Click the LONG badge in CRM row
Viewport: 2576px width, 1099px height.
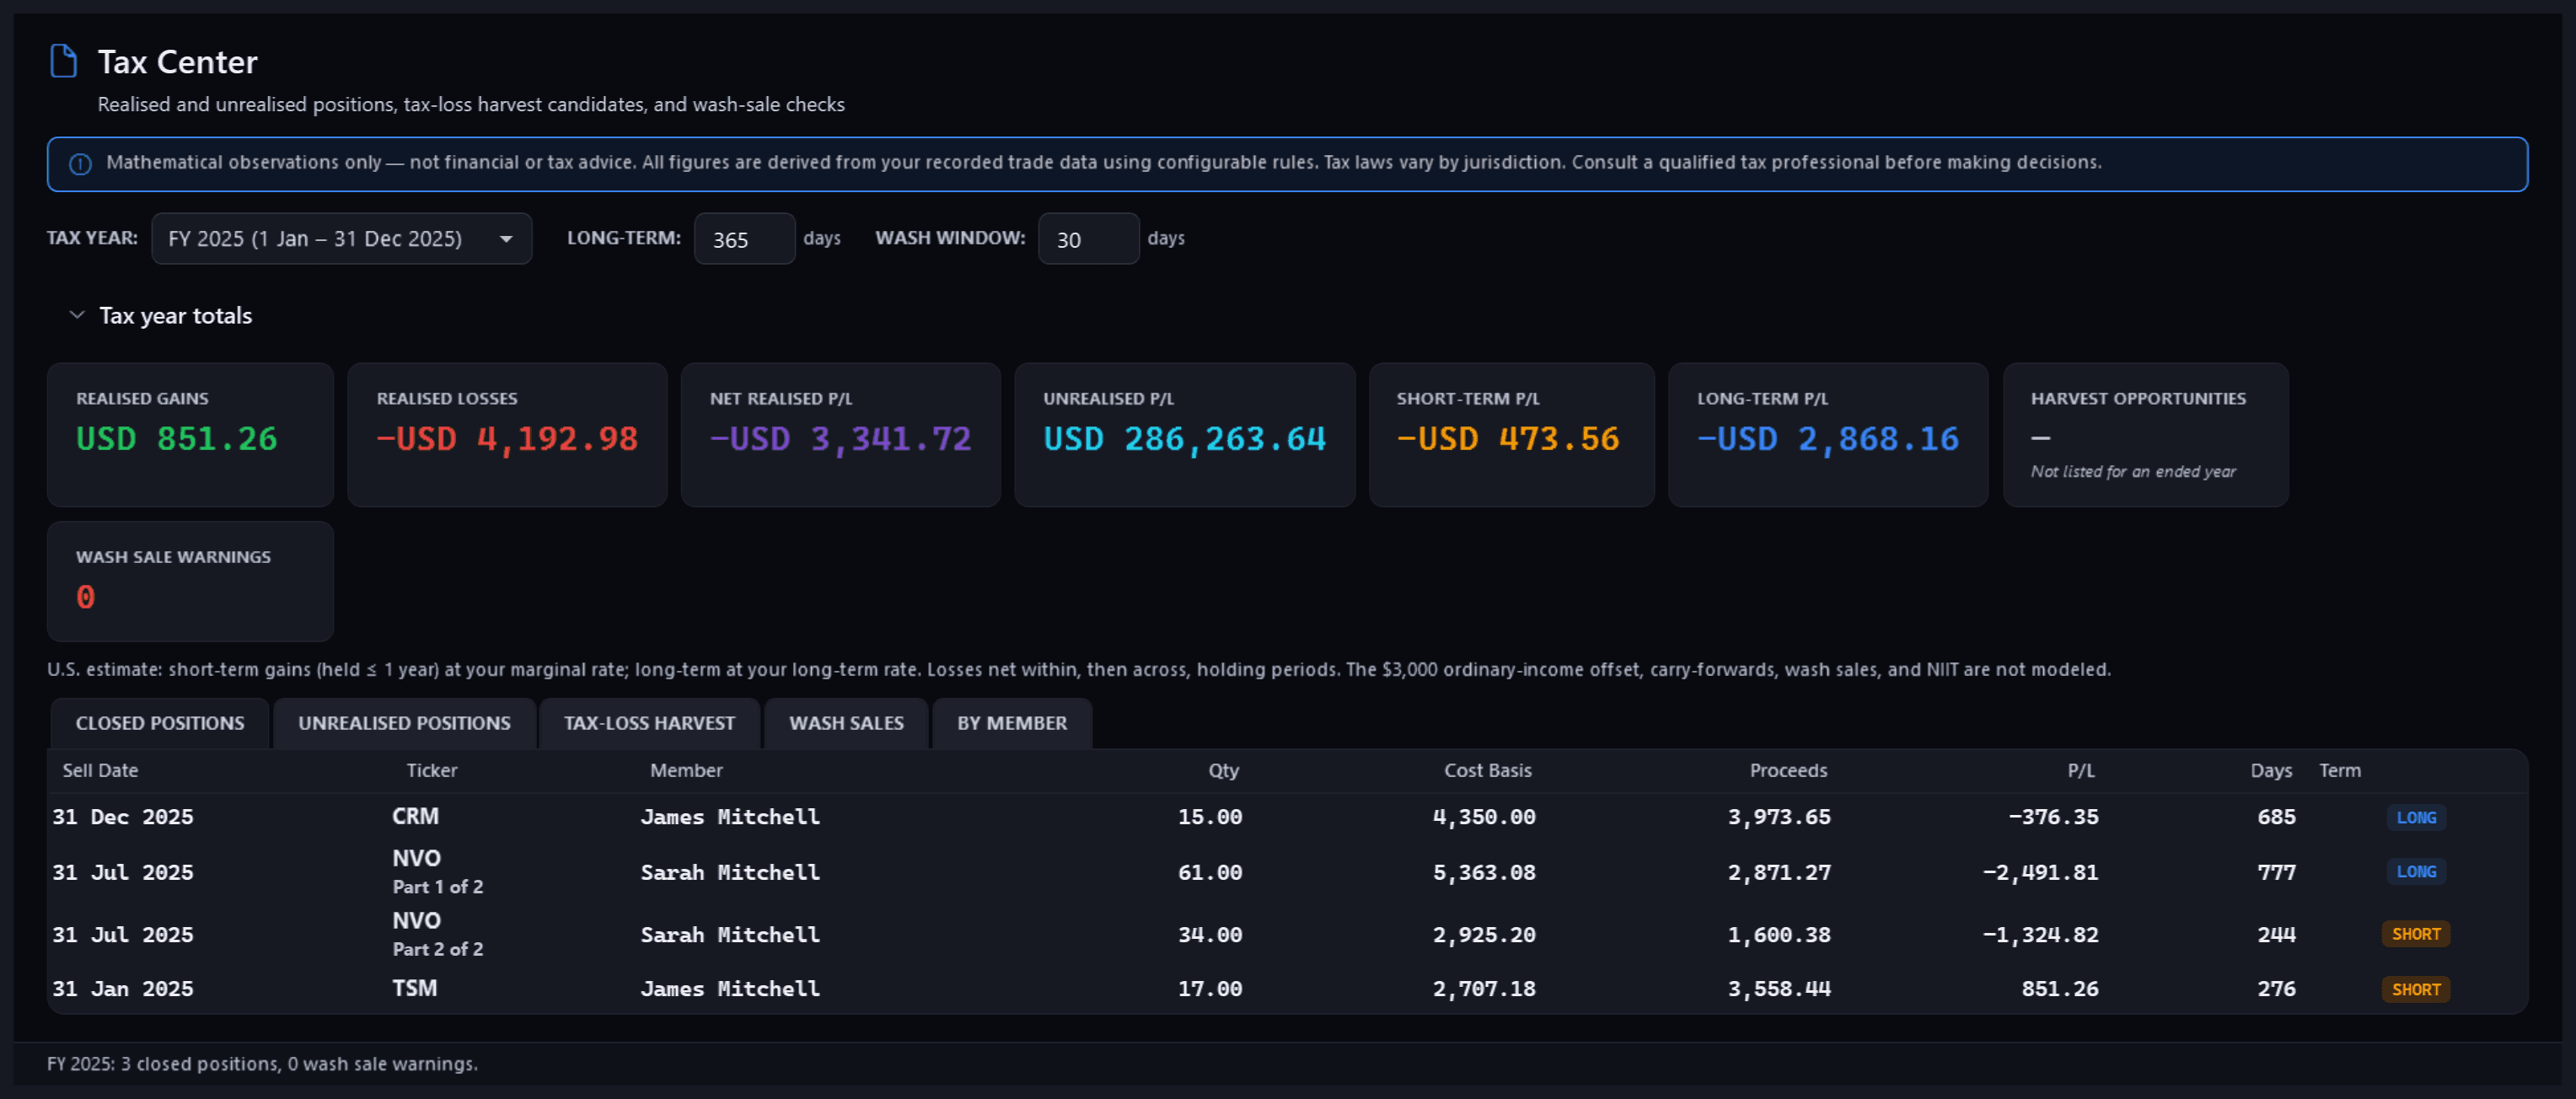click(x=2416, y=817)
